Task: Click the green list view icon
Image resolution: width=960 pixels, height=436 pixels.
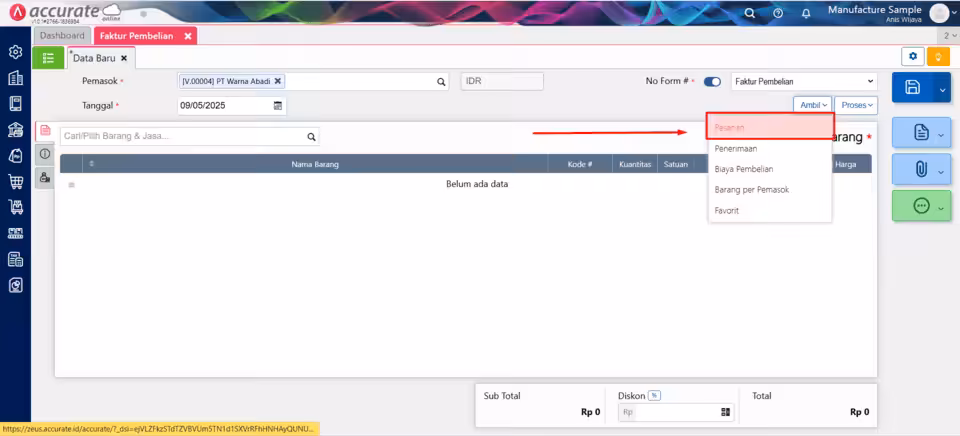Action: point(48,58)
